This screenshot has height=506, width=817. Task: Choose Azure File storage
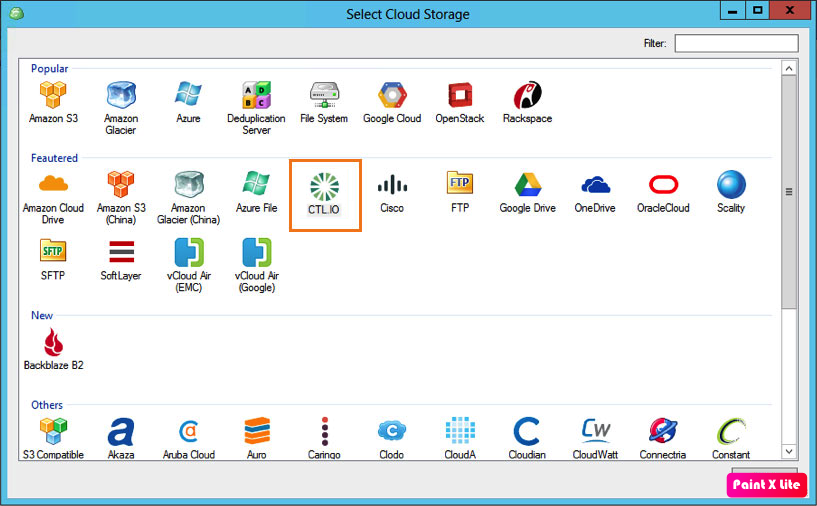(x=256, y=183)
